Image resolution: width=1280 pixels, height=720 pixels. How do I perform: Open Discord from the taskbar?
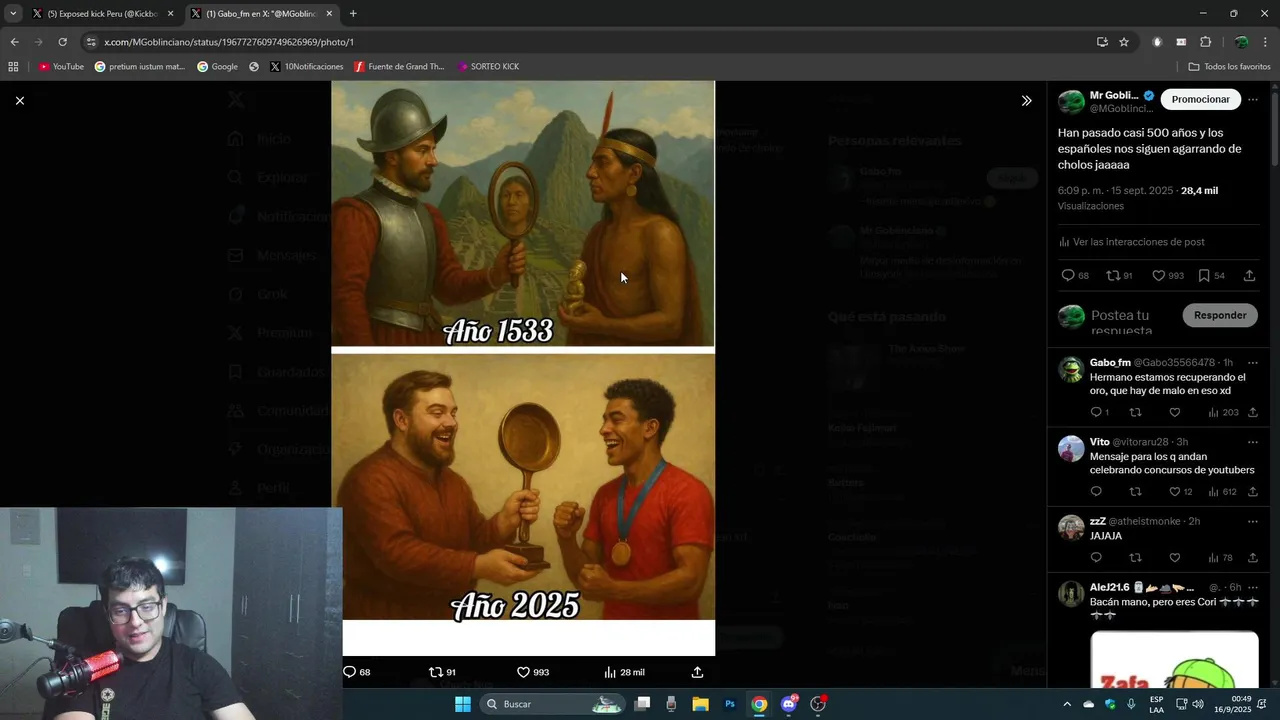point(789,704)
